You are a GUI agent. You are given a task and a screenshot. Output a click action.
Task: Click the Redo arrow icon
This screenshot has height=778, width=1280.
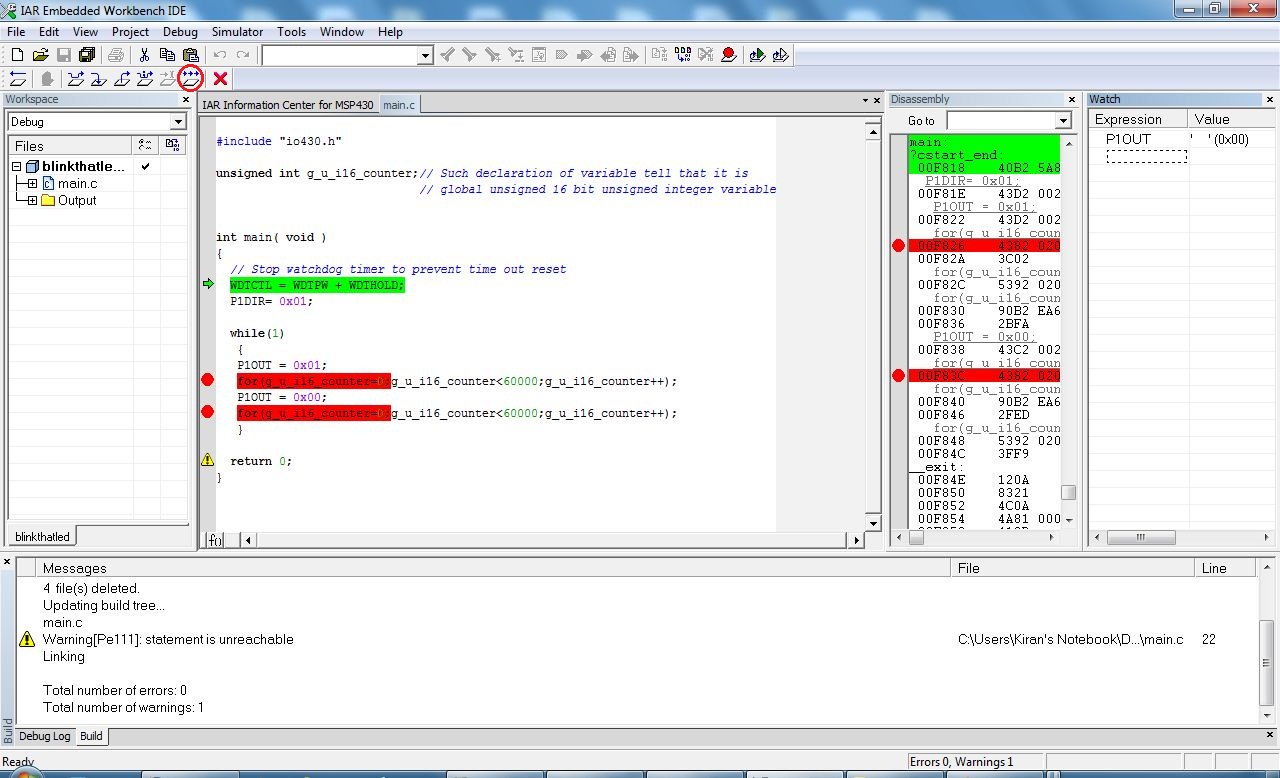point(243,55)
